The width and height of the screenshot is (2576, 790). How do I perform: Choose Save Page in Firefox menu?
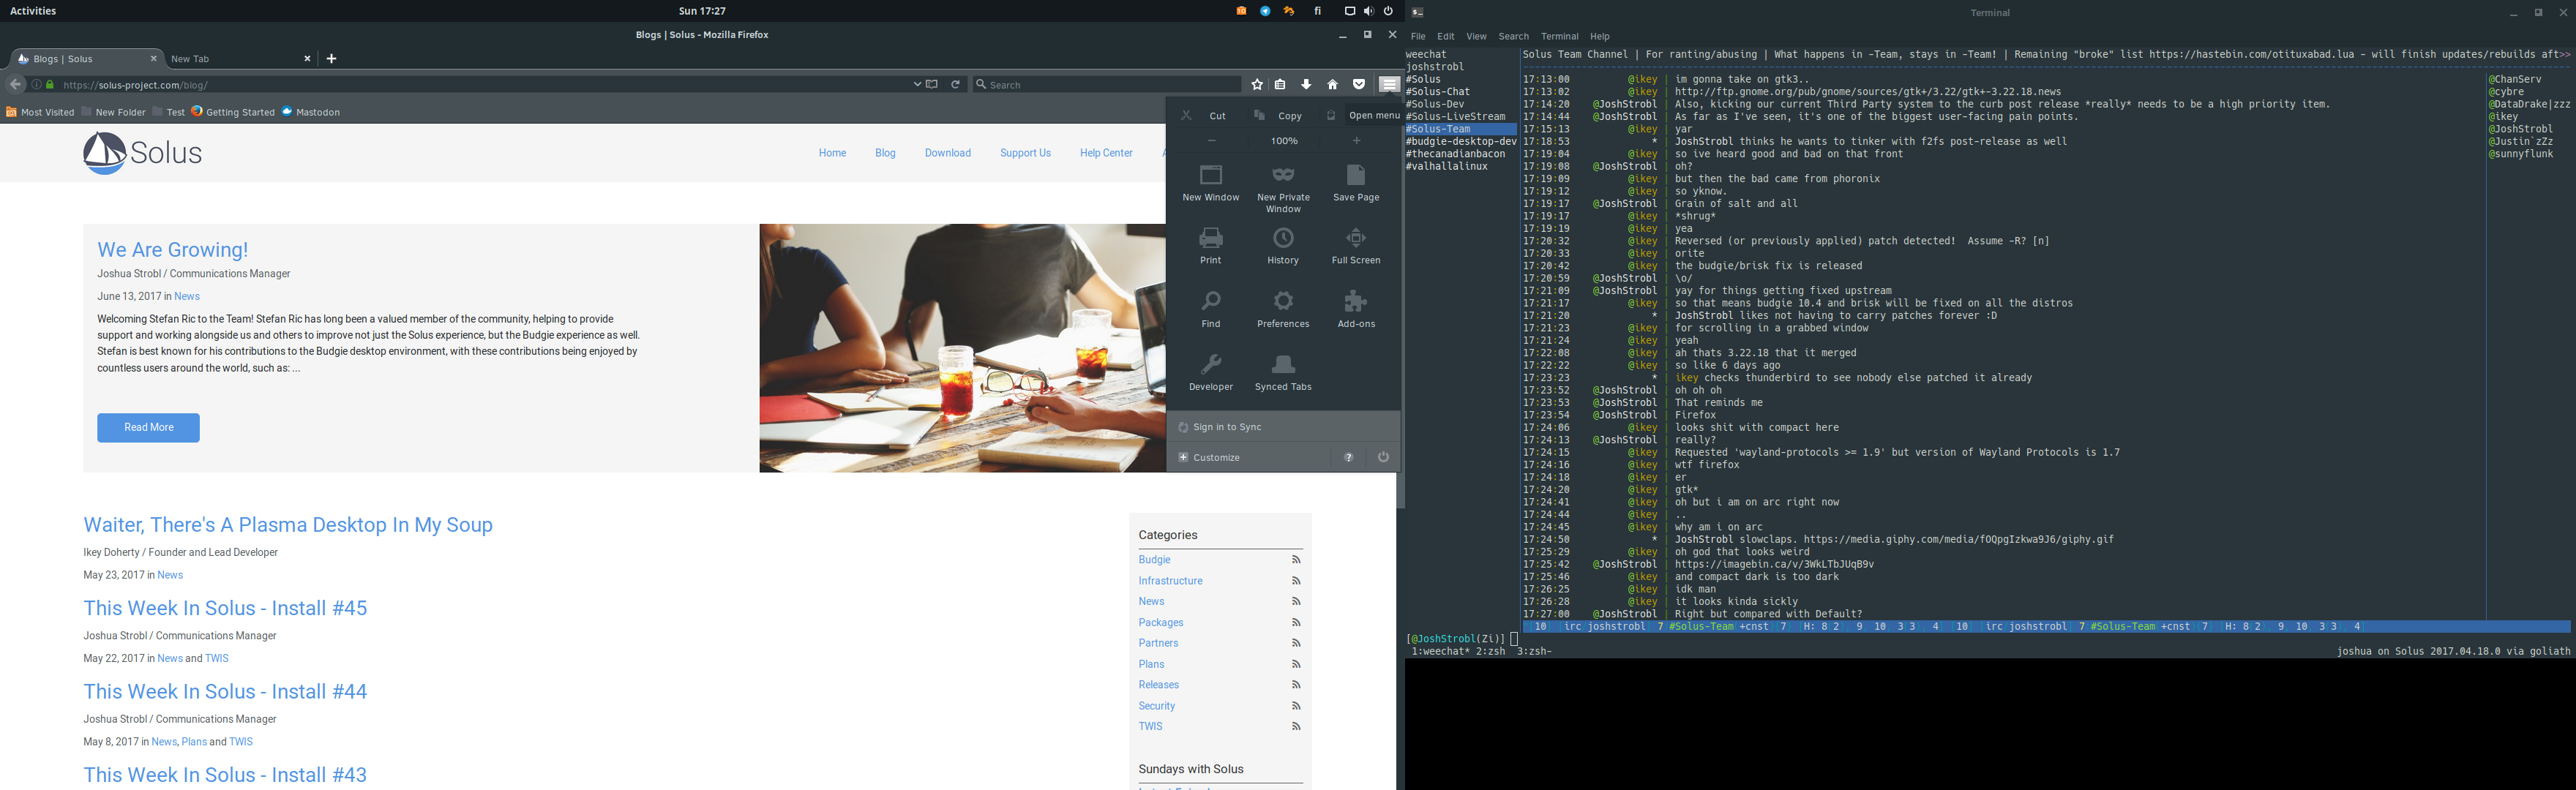click(x=1356, y=183)
